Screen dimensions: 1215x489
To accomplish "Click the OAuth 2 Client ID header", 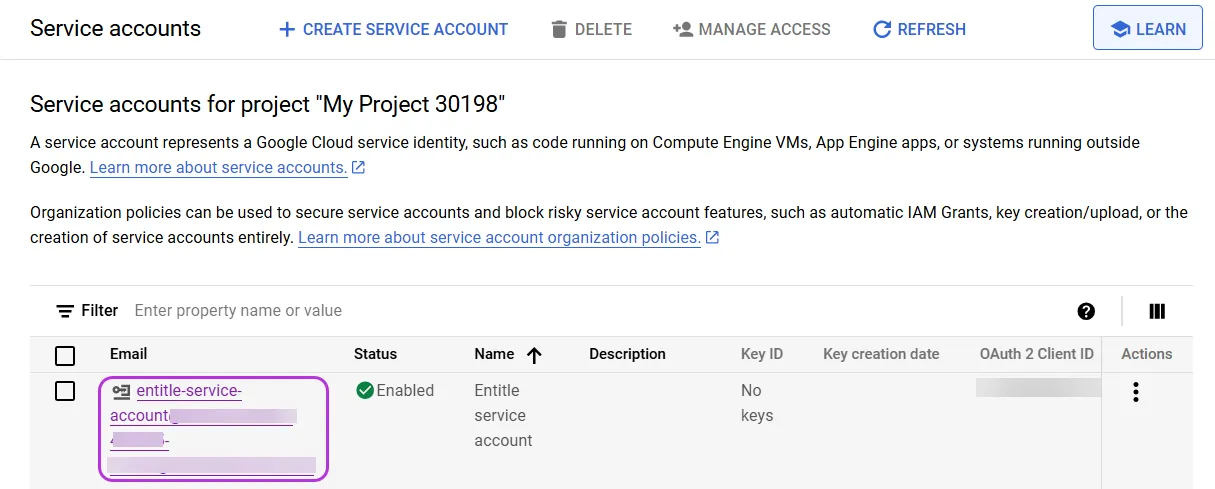I will tap(1037, 354).
